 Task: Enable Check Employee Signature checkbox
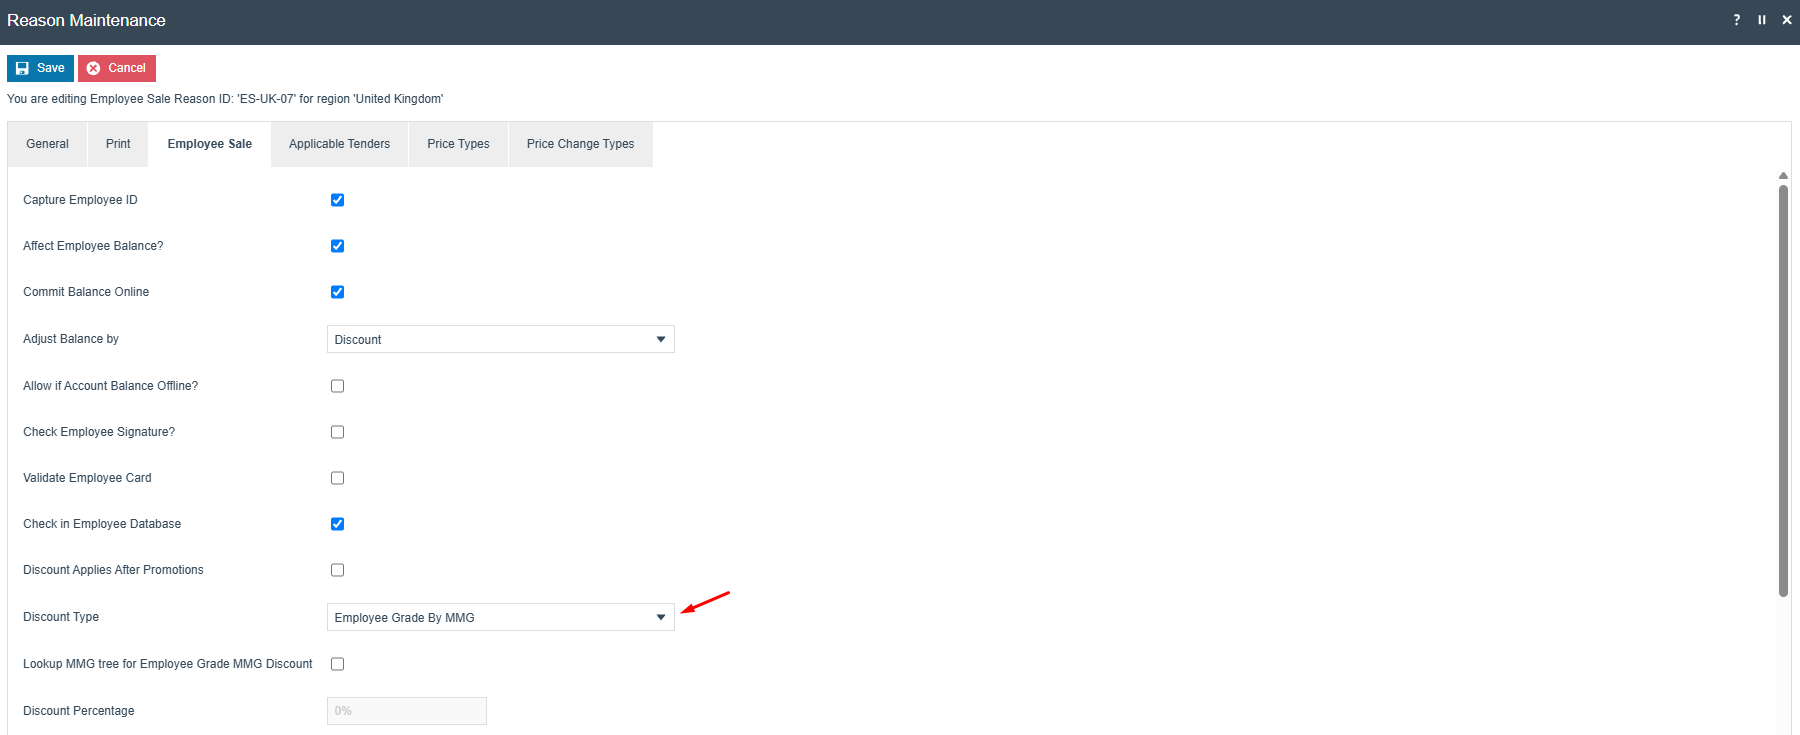[x=337, y=432]
